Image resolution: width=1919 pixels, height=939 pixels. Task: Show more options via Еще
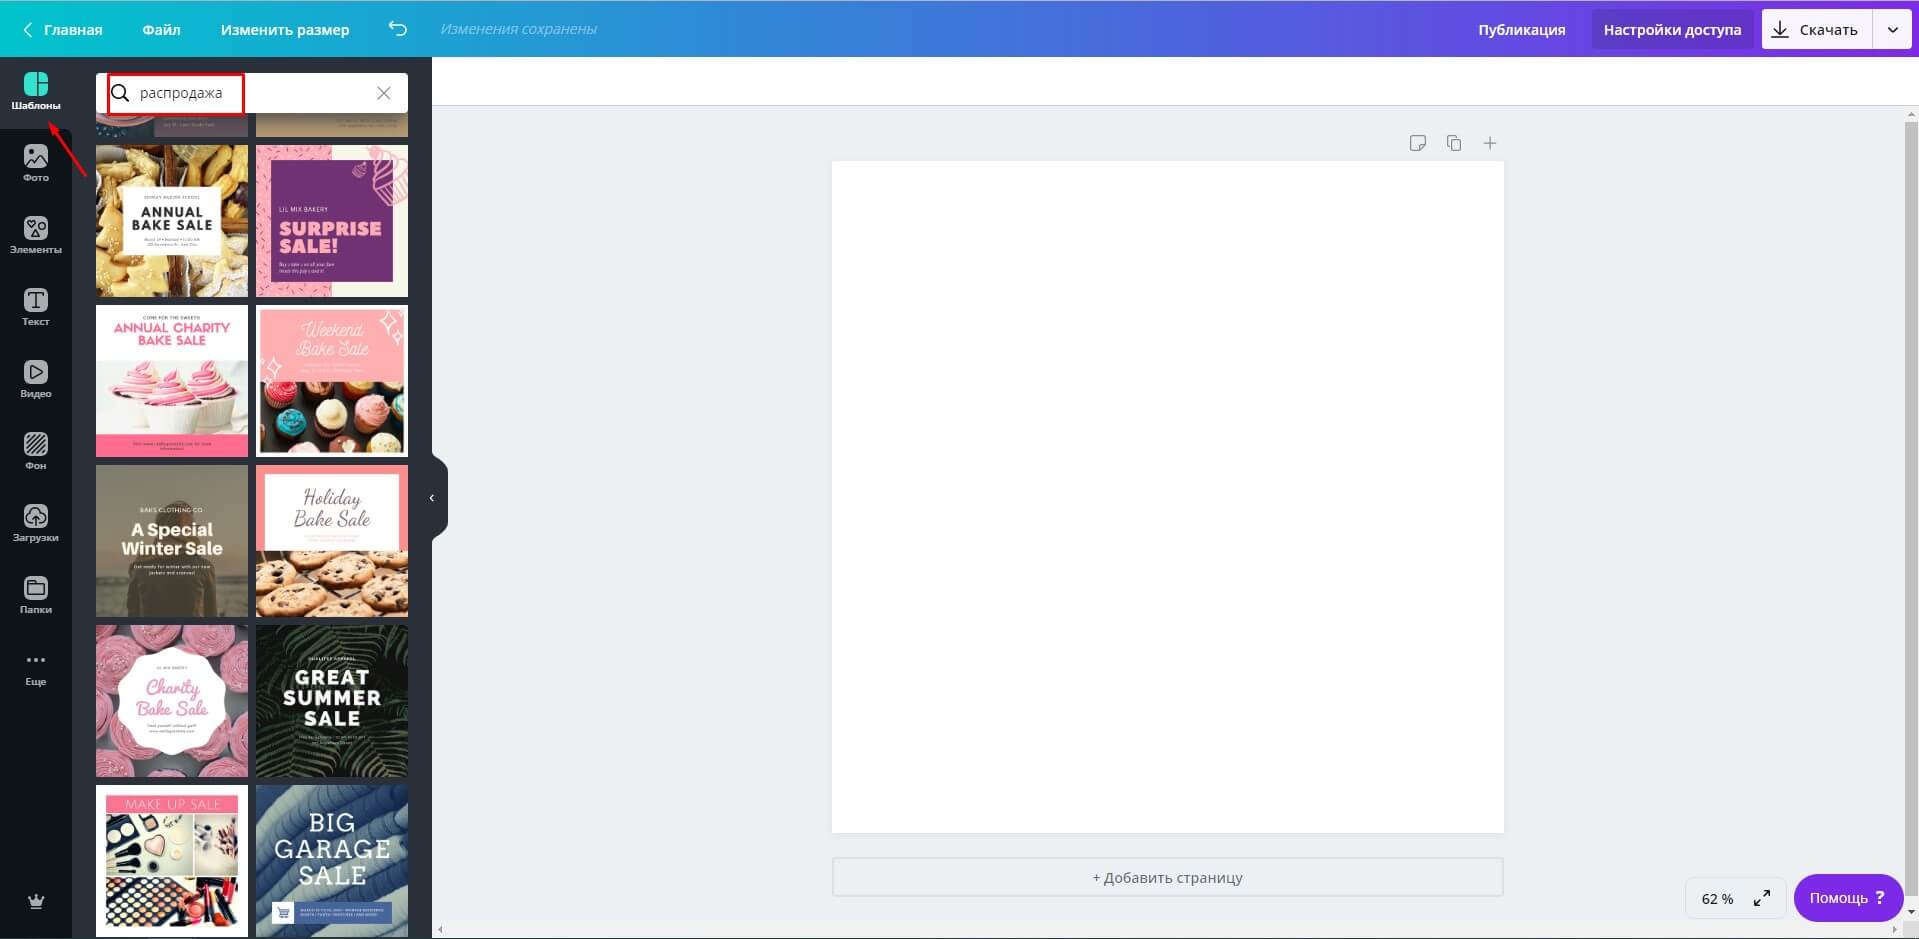36,668
